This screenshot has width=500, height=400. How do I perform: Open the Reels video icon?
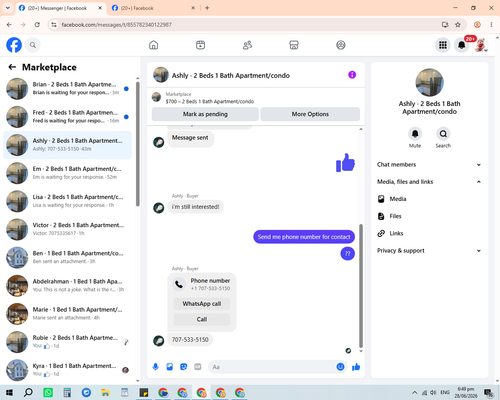pos(200,45)
